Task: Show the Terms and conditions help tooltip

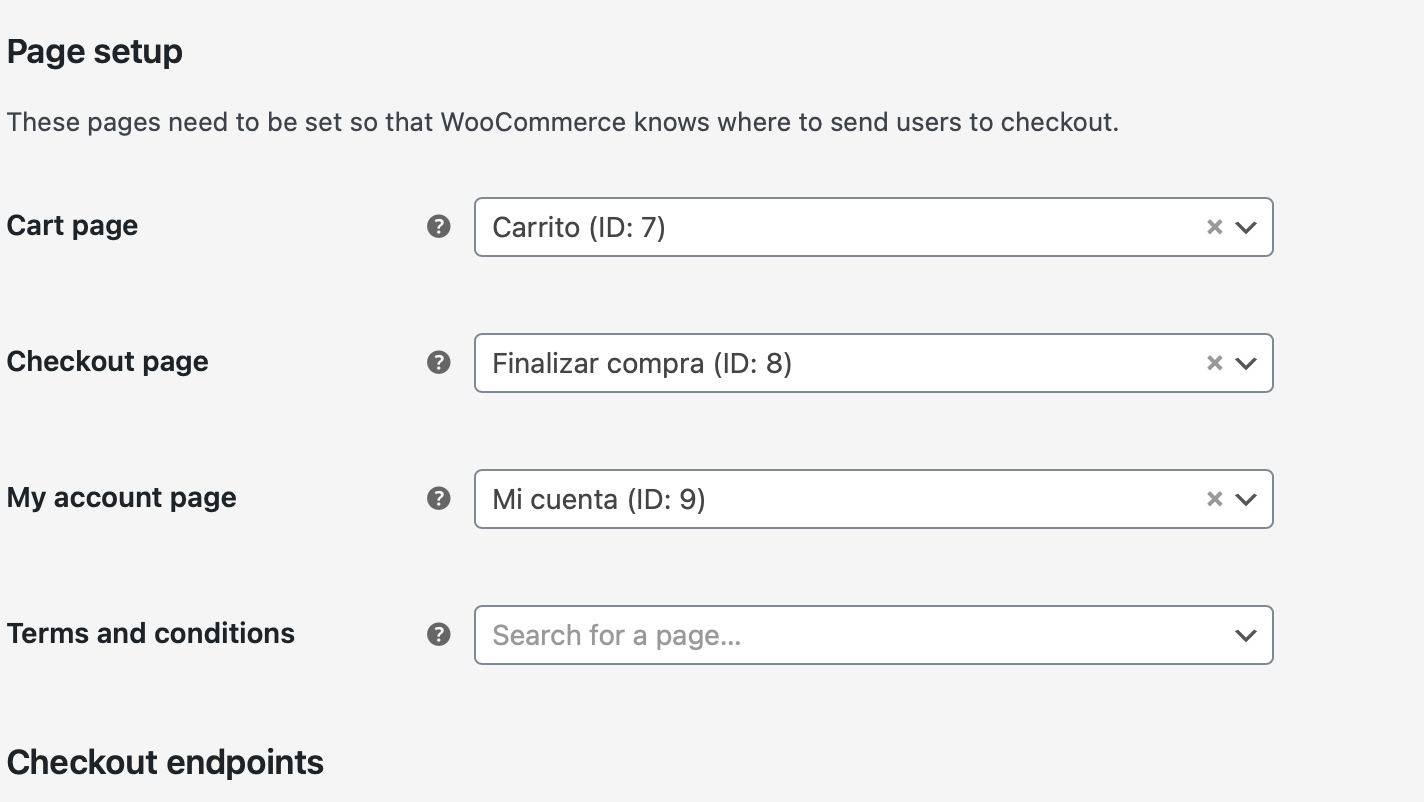Action: [438, 635]
